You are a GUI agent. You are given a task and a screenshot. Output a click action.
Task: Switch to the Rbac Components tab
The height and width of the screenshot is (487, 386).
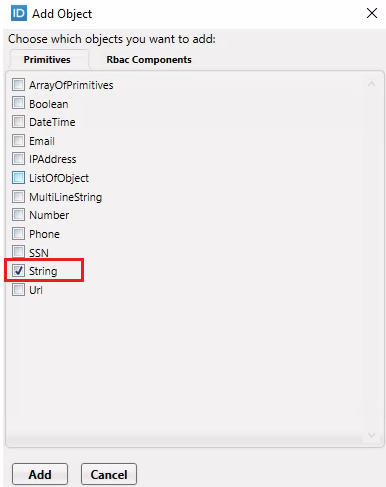pyautogui.click(x=149, y=60)
